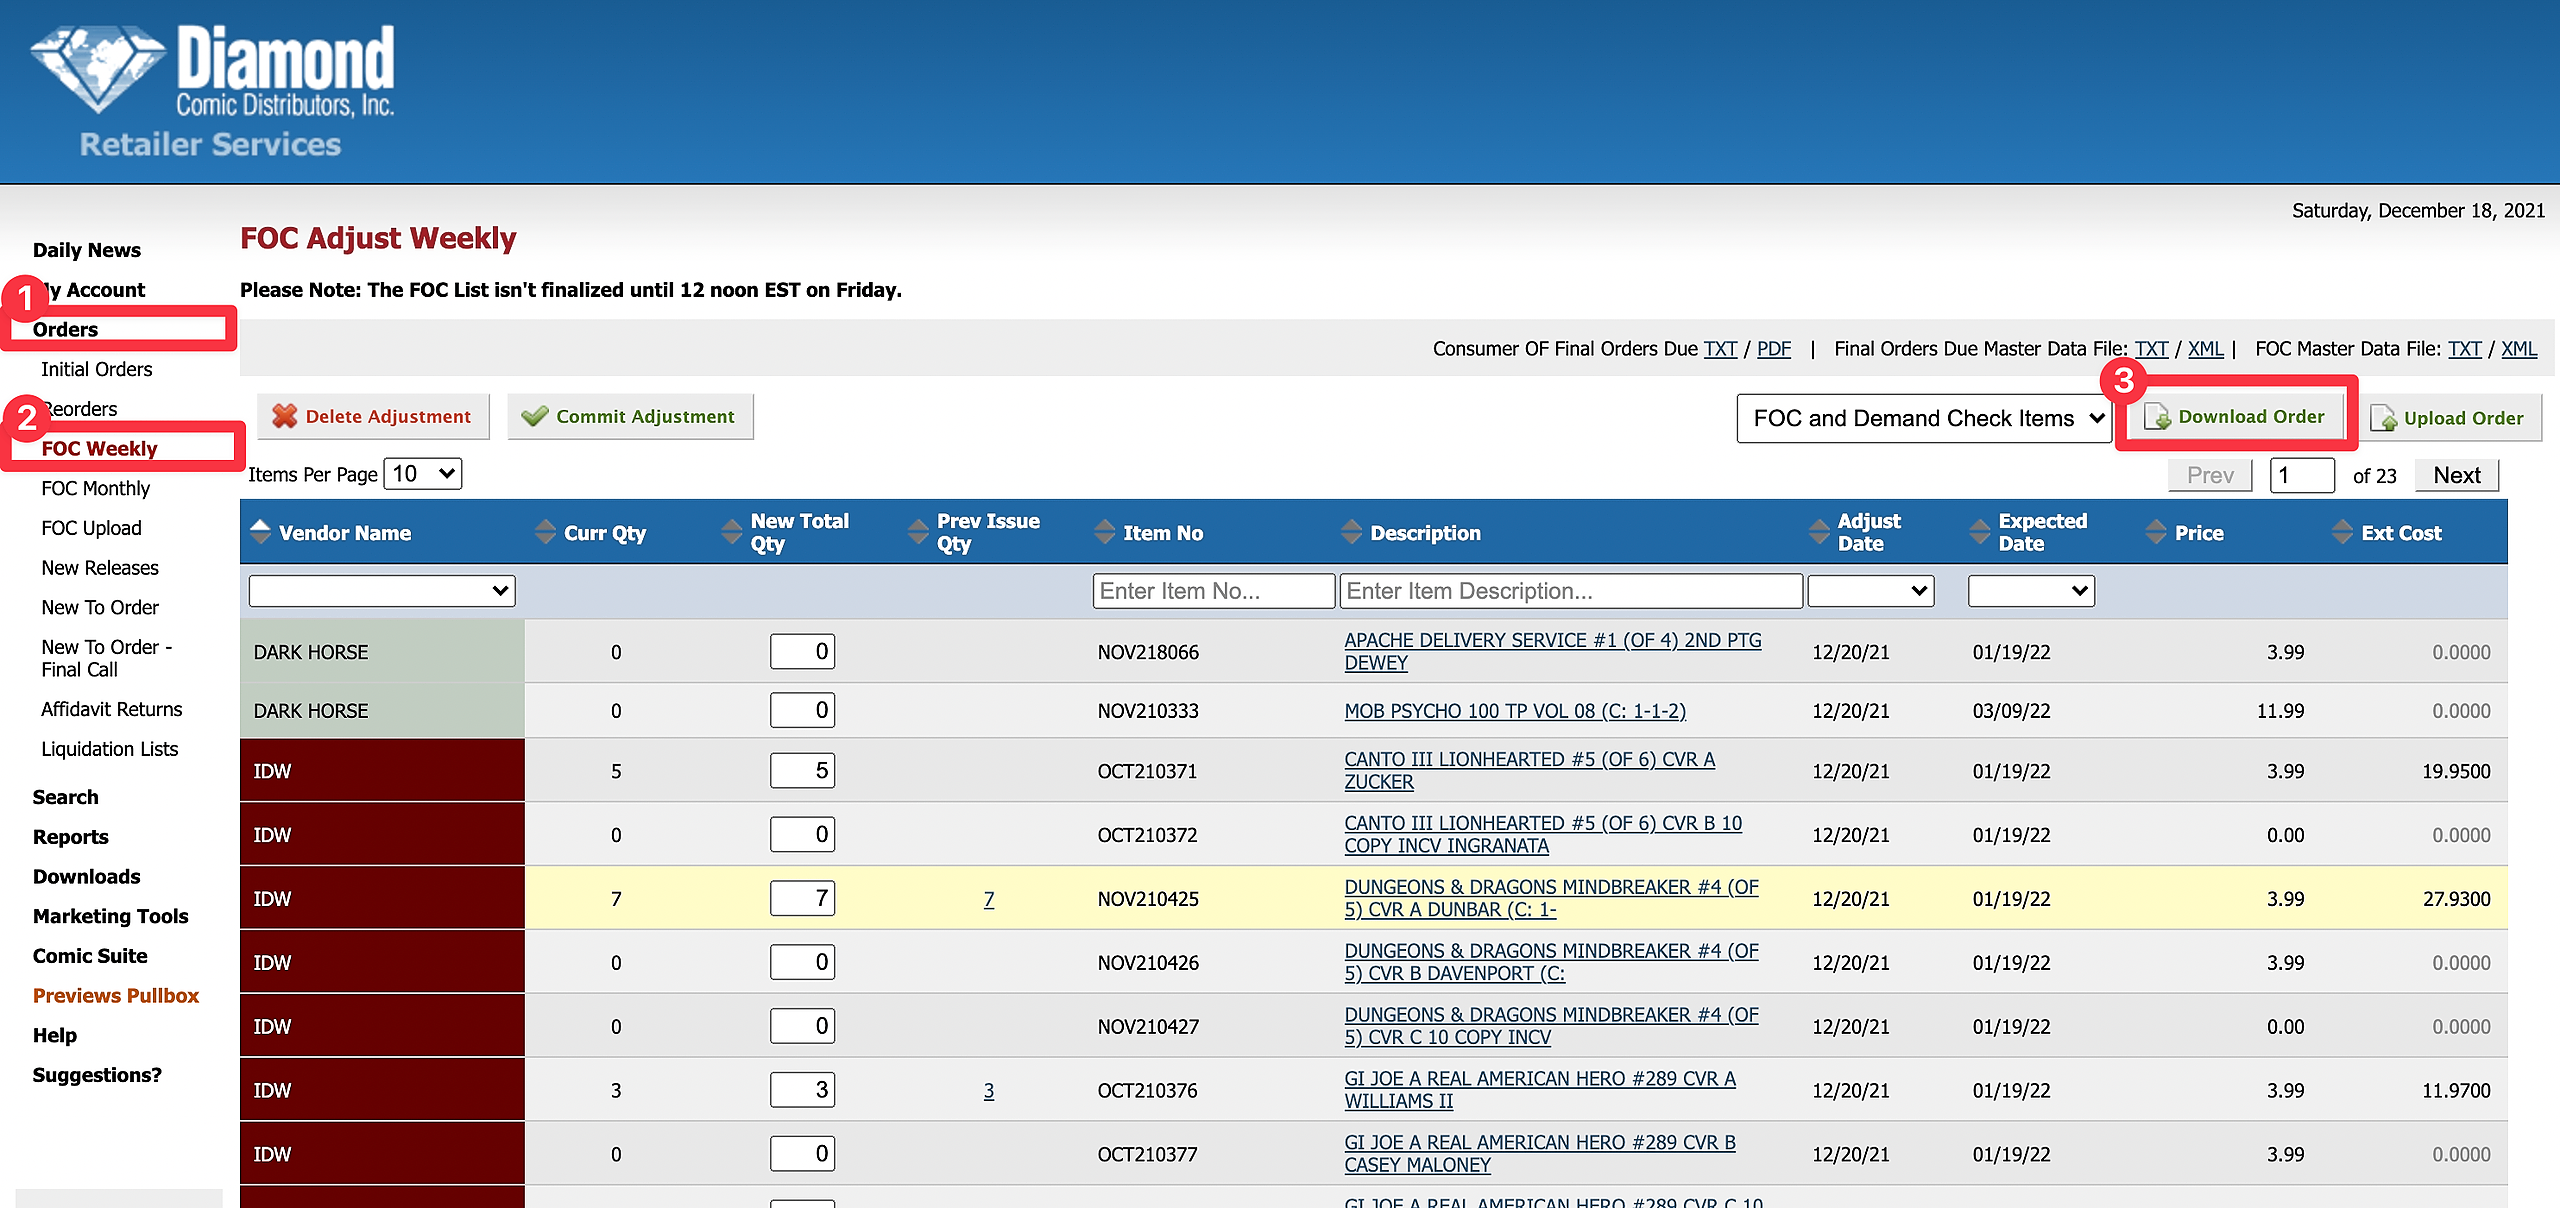The image size is (2560, 1208).
Task: Open Affidavit Returns in sidebar
Action: point(112,709)
